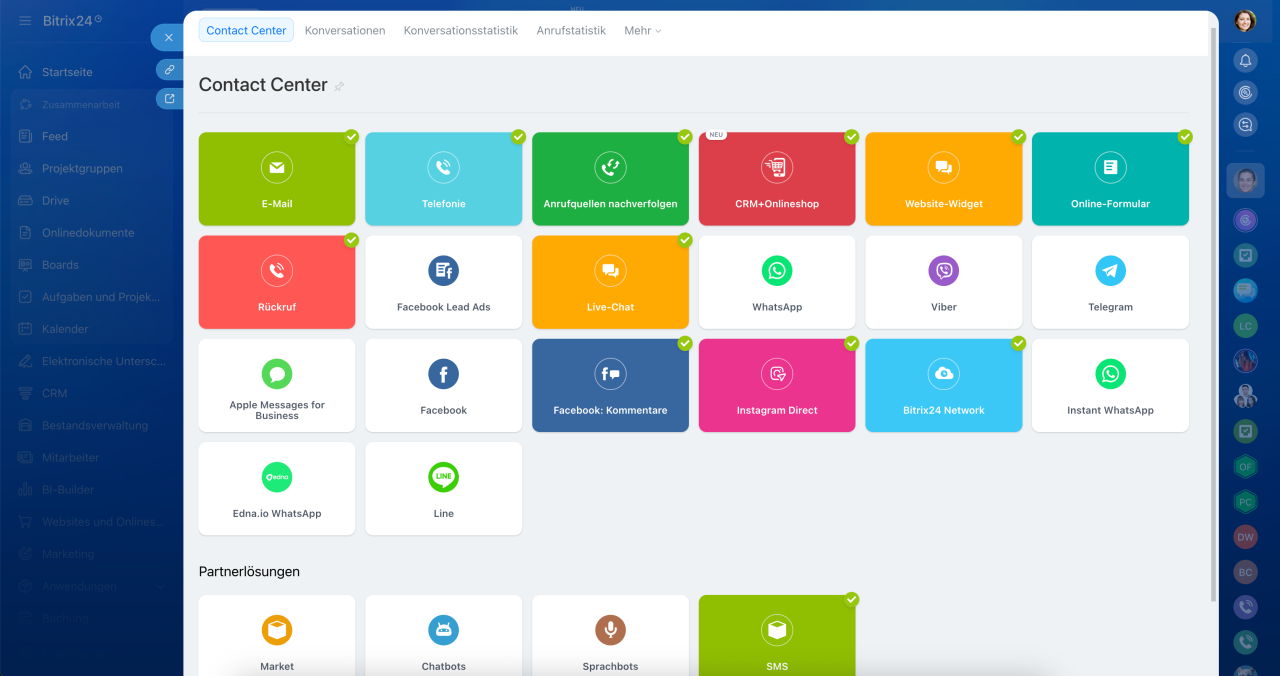This screenshot has width=1280, height=676.
Task: Click the DW avatar in right panel
Action: pos(1245,537)
